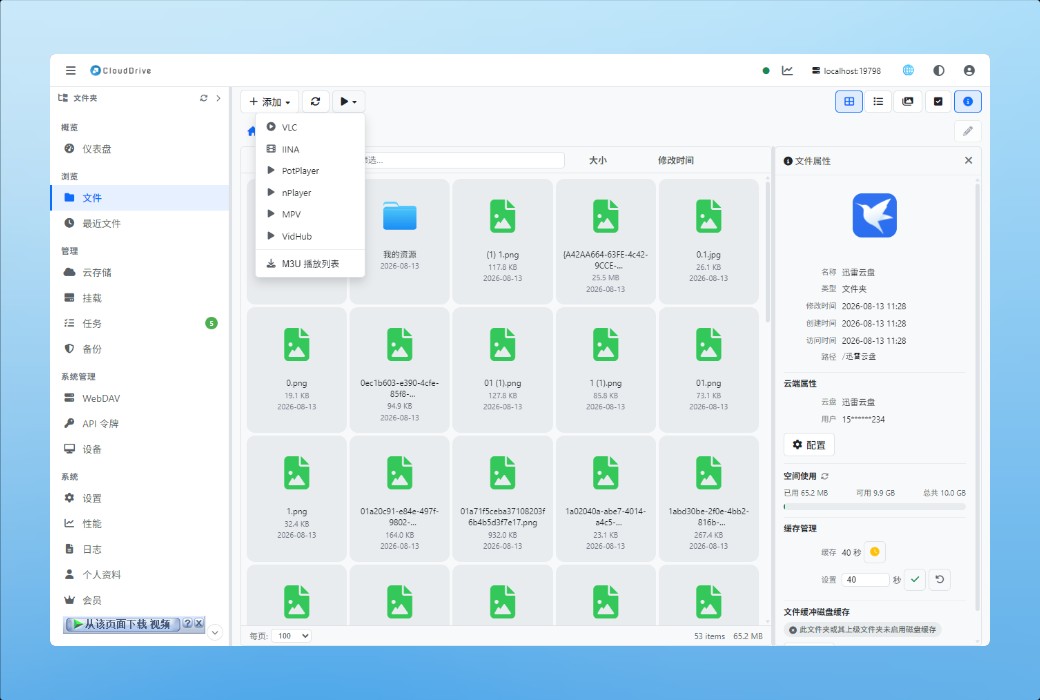Image resolution: width=1040 pixels, height=700 pixels.
Task: Select file (1) 1.png
Action: click(x=502, y=242)
